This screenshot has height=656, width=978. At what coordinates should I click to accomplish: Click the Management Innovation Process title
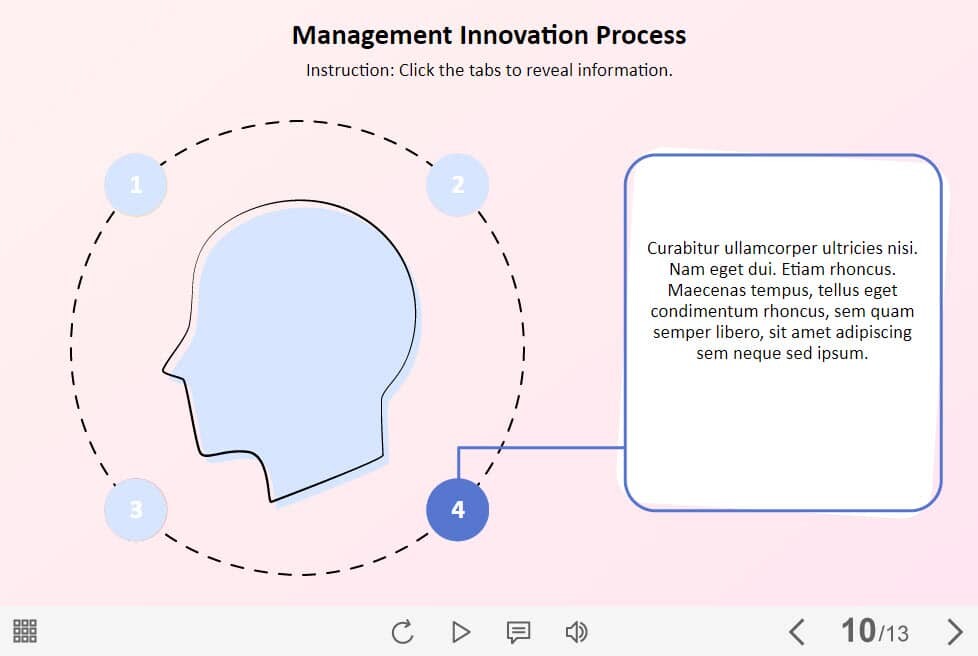pyautogui.click(x=489, y=36)
